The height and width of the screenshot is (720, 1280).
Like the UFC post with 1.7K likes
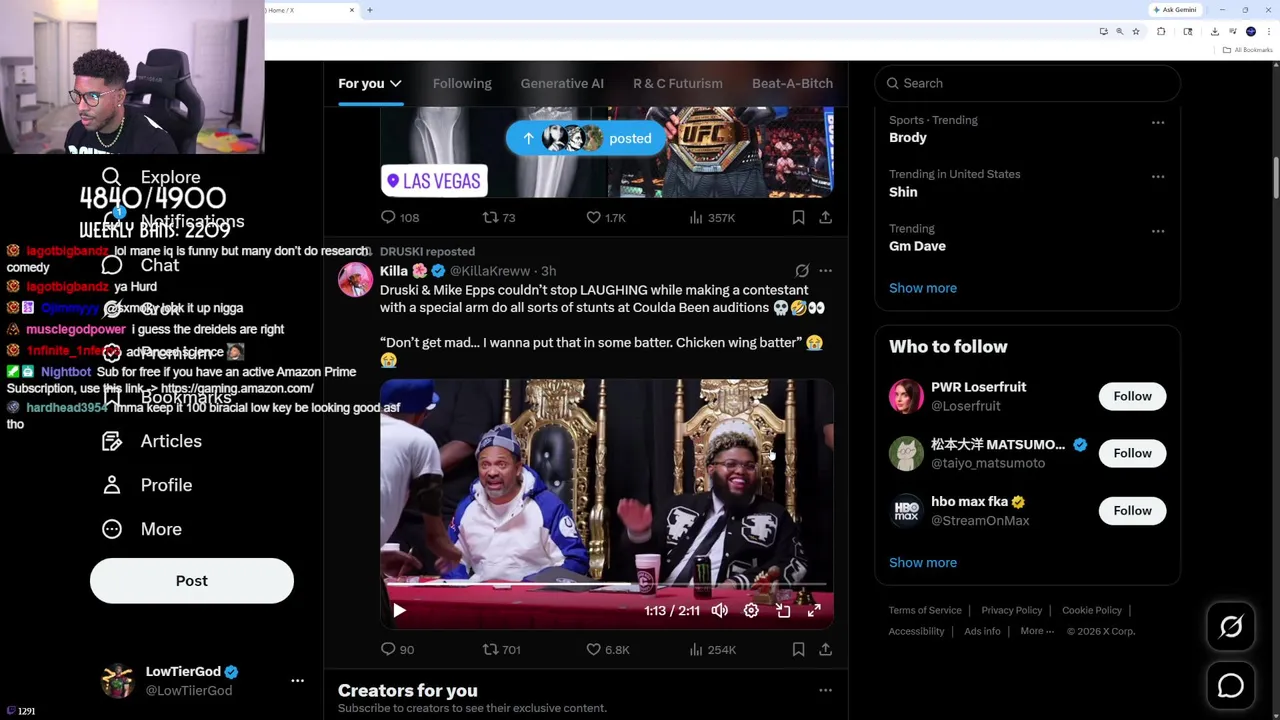click(x=606, y=217)
